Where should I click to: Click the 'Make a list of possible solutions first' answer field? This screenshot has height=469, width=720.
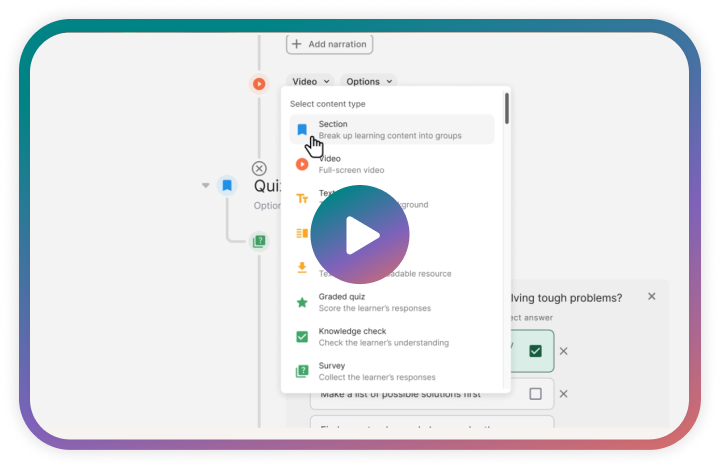click(x=432, y=394)
